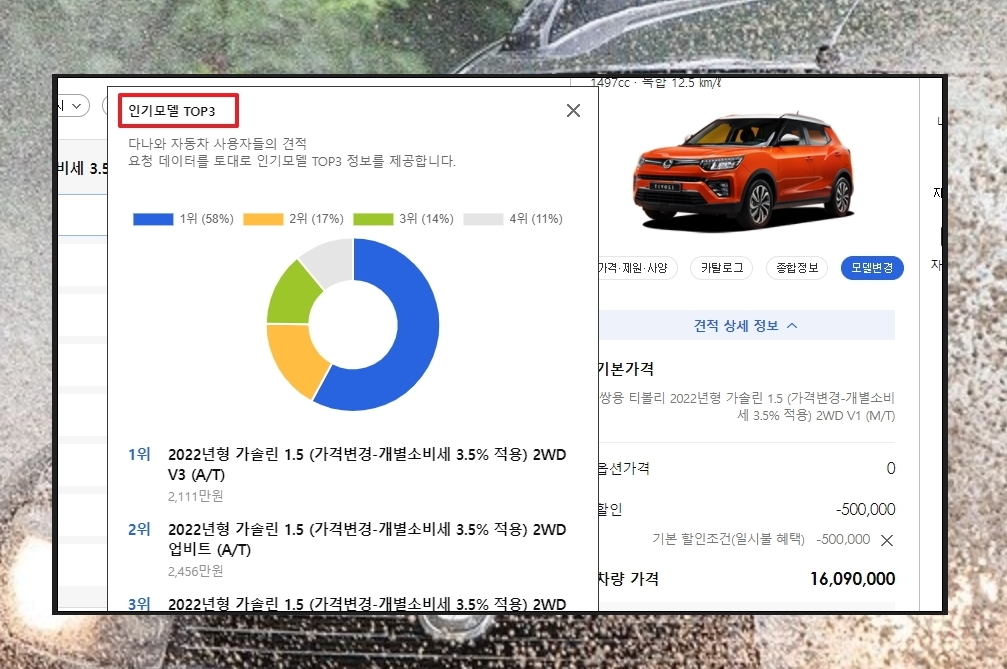Click the 쌍용 티볼리 2022년형 model description
Image resolution: width=1007 pixels, height=669 pixels.
[746, 406]
